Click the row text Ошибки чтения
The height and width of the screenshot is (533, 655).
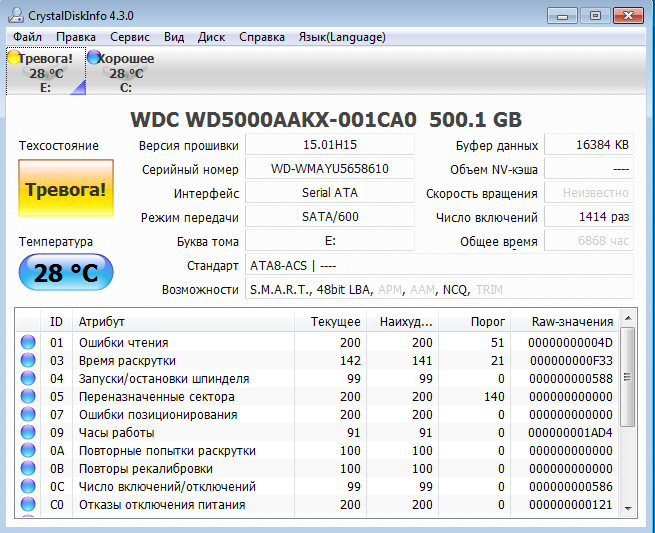(x=124, y=343)
